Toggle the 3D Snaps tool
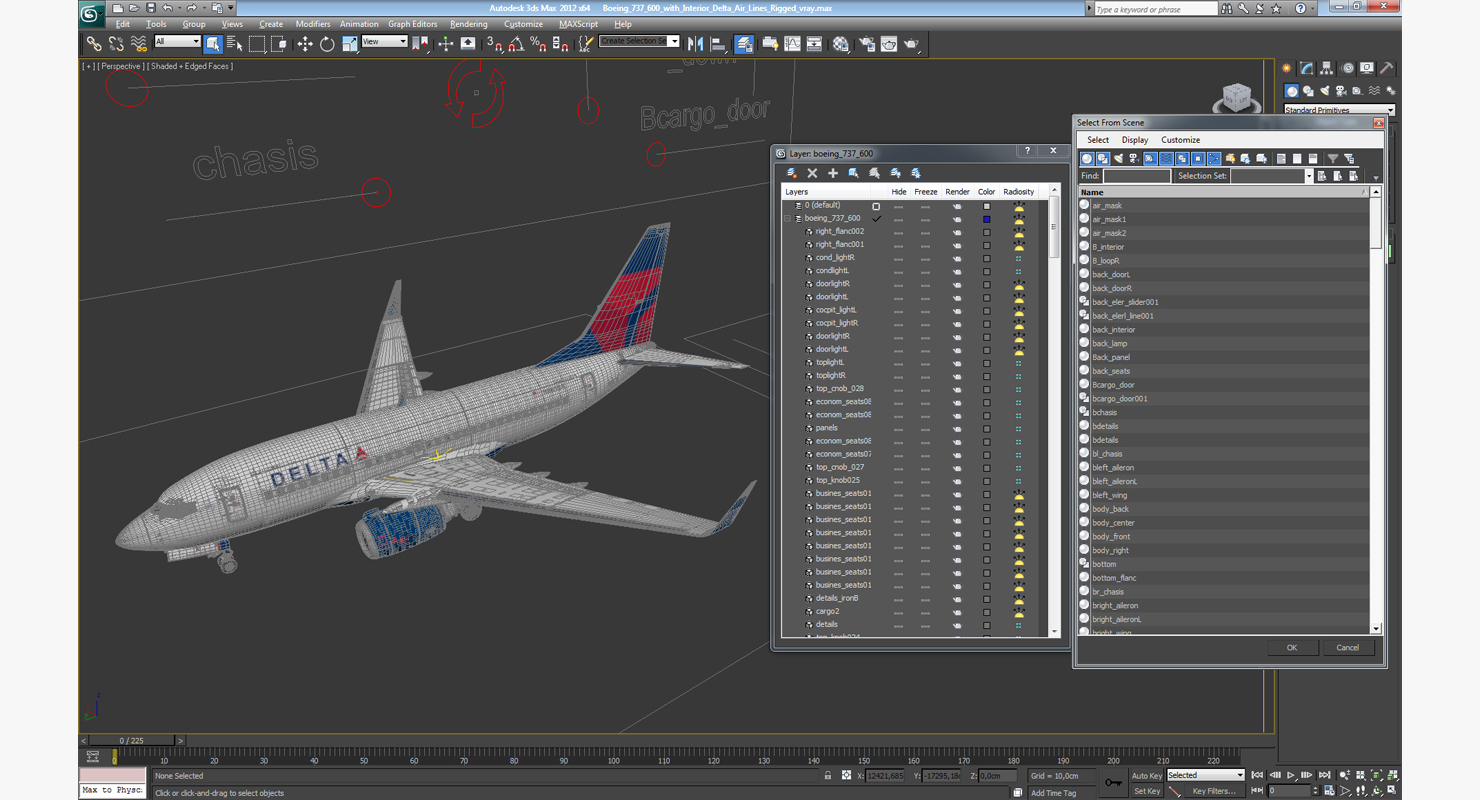Viewport: 1480px width, 800px height. [x=494, y=44]
